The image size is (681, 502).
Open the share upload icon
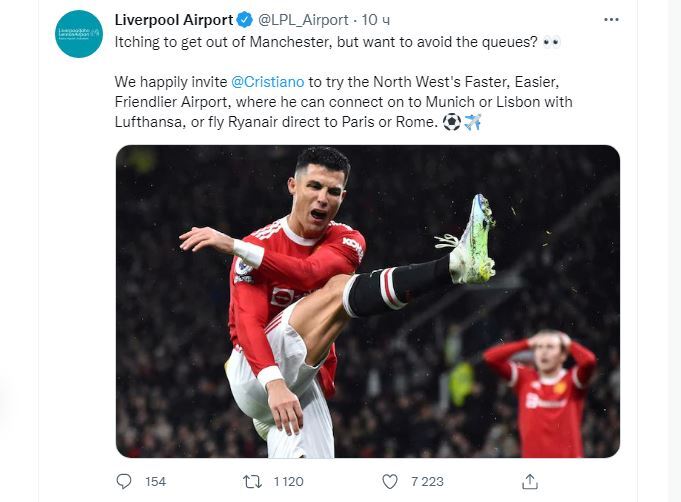530,481
